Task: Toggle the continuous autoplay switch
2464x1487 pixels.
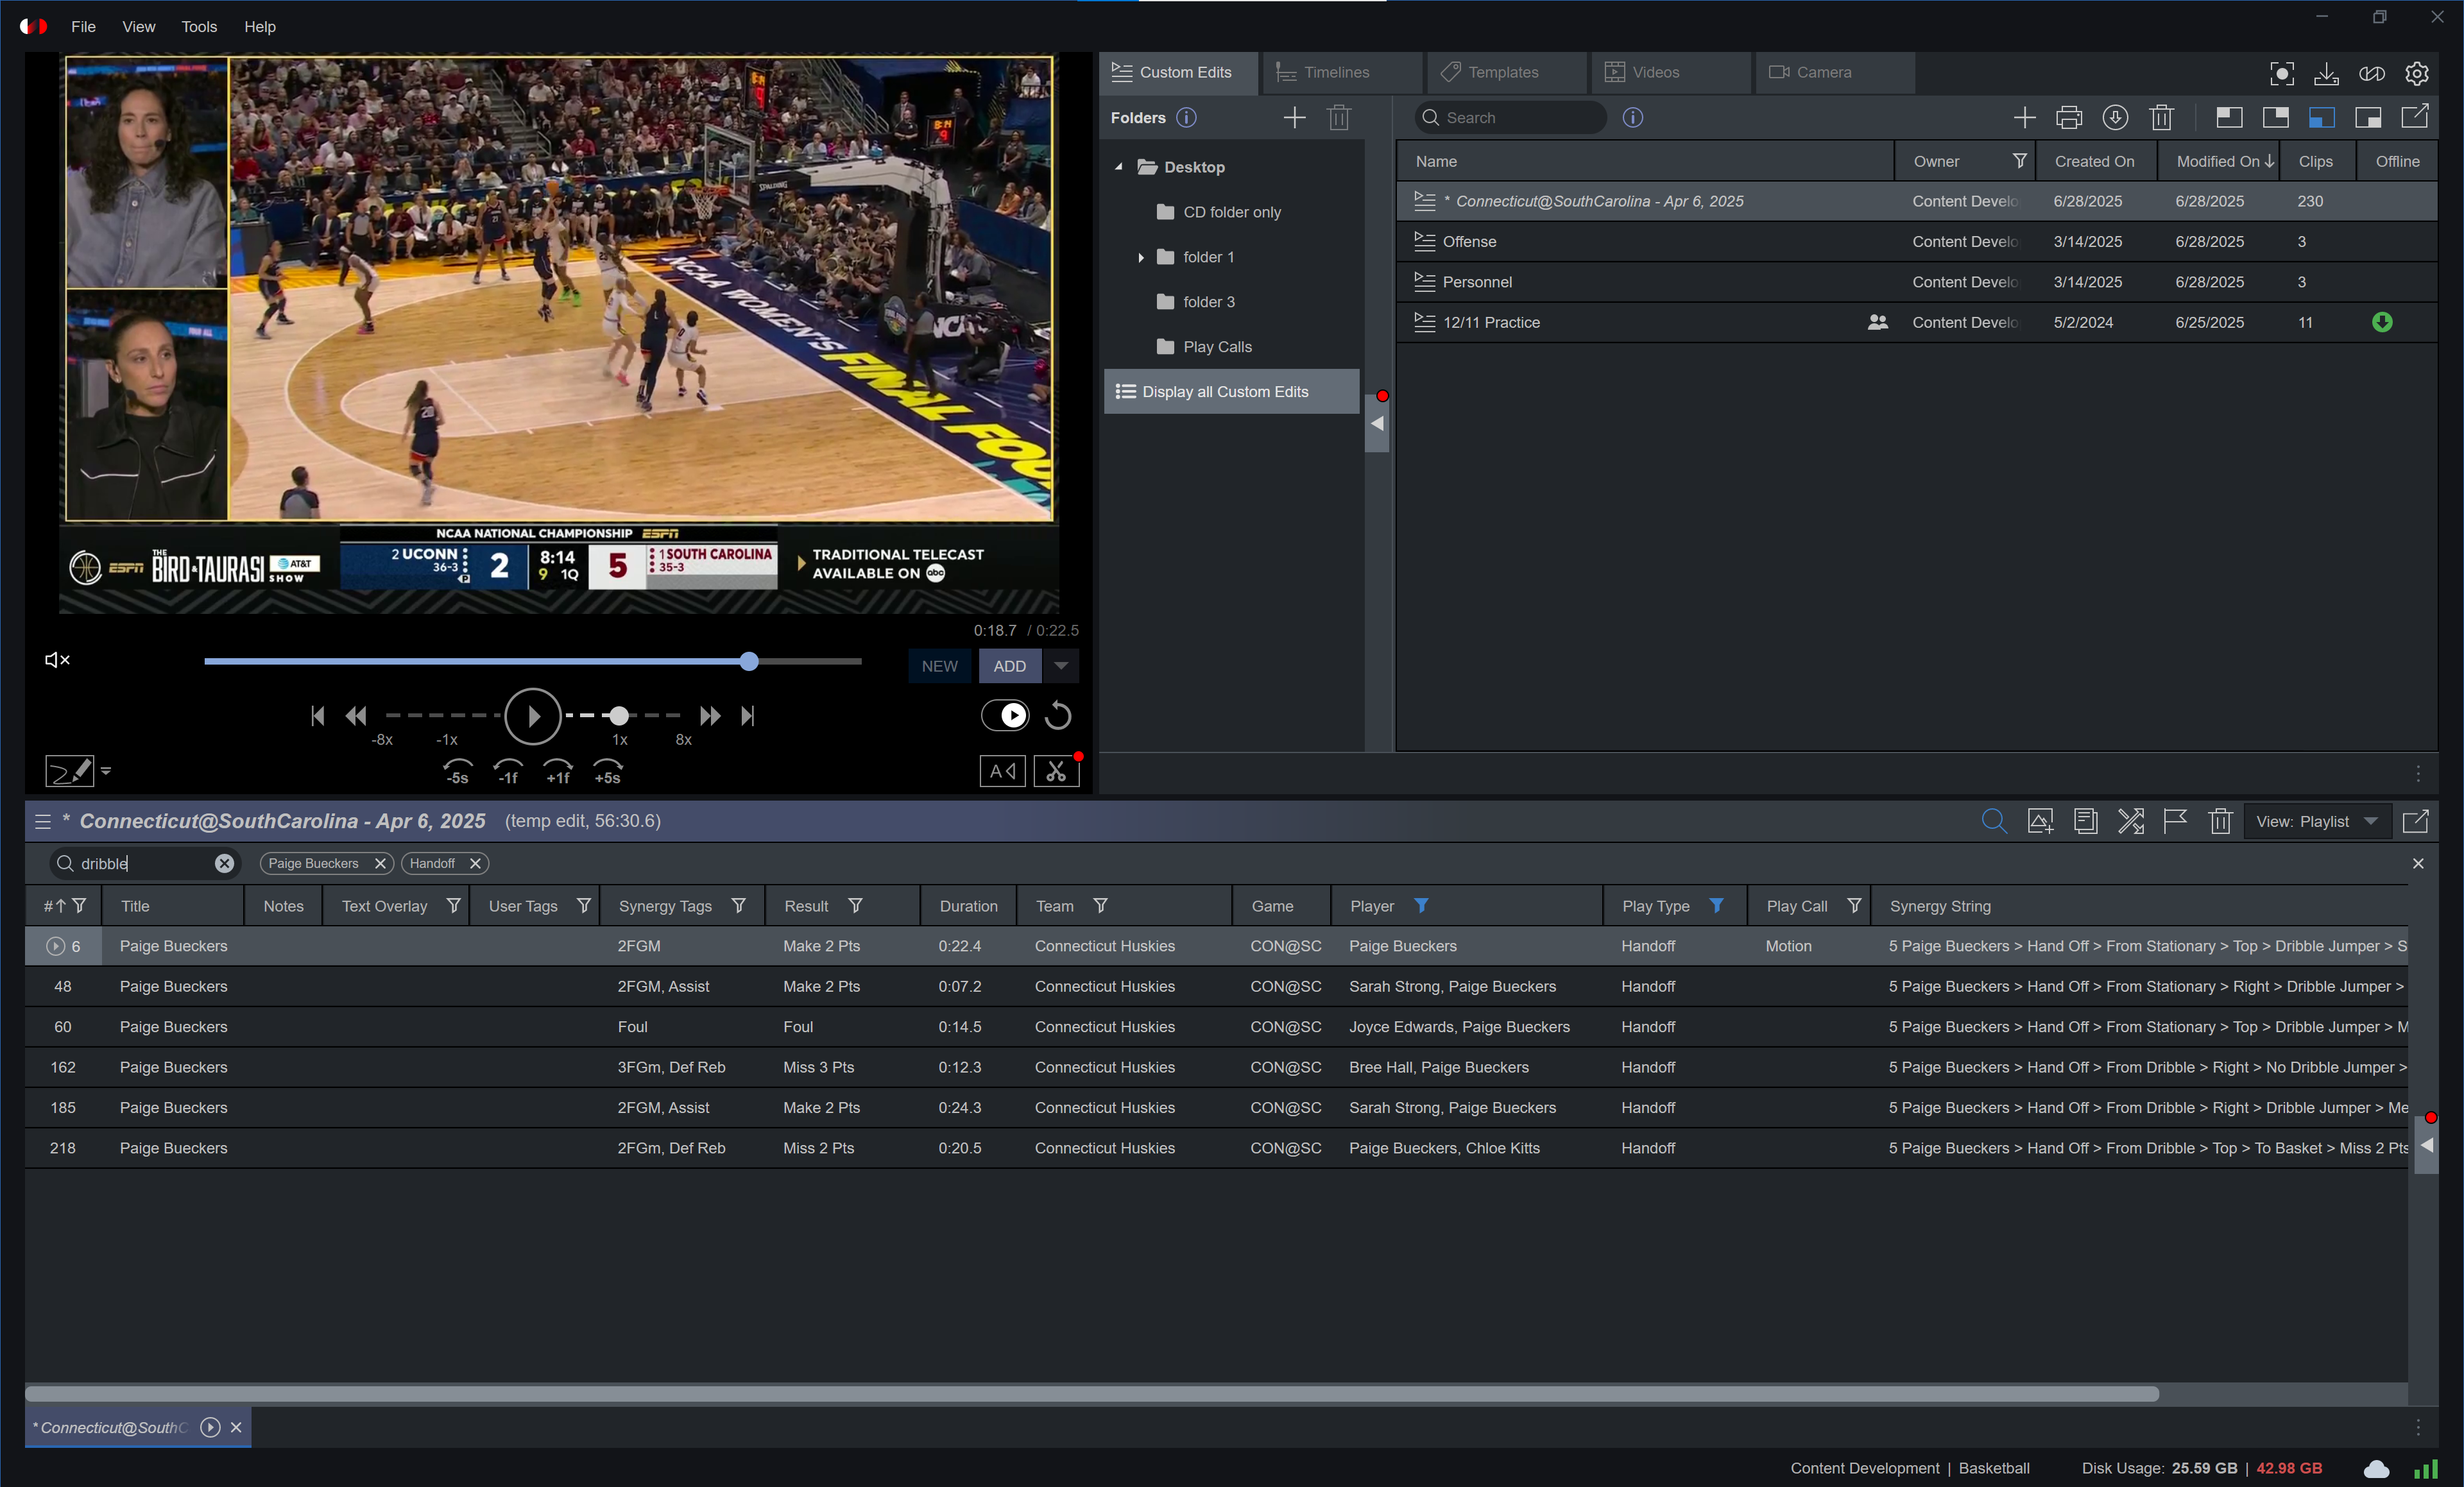Action: click(x=1005, y=715)
